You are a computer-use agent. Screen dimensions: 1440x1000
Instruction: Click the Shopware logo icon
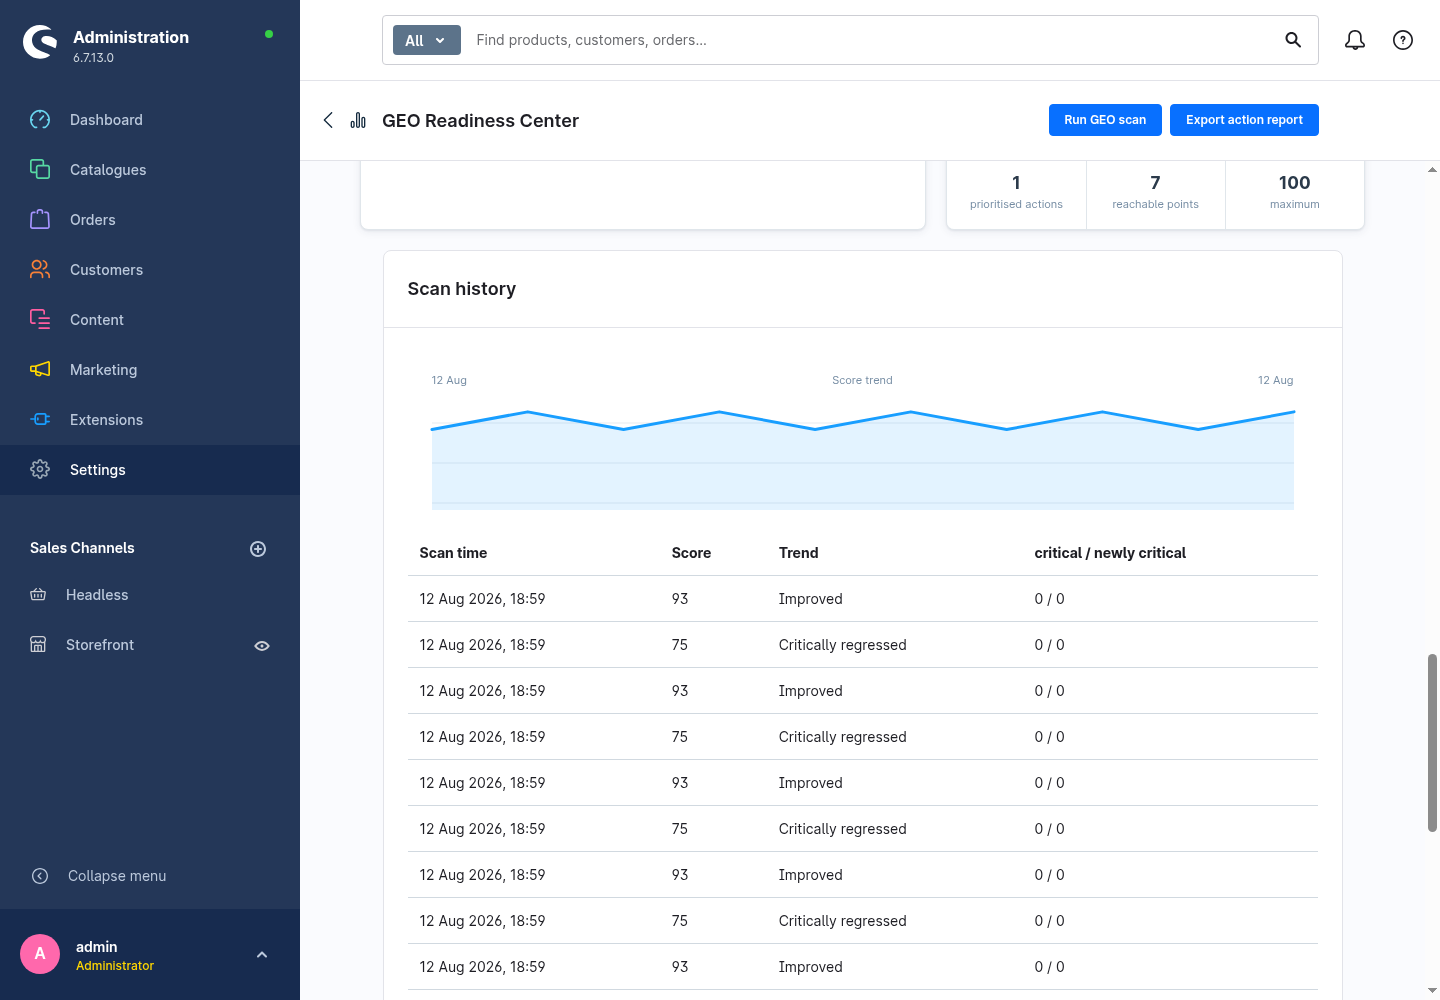coord(40,42)
